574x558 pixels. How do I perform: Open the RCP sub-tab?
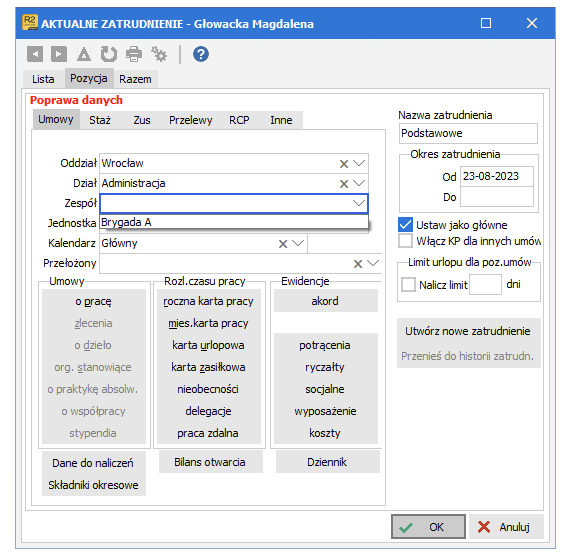click(x=239, y=120)
